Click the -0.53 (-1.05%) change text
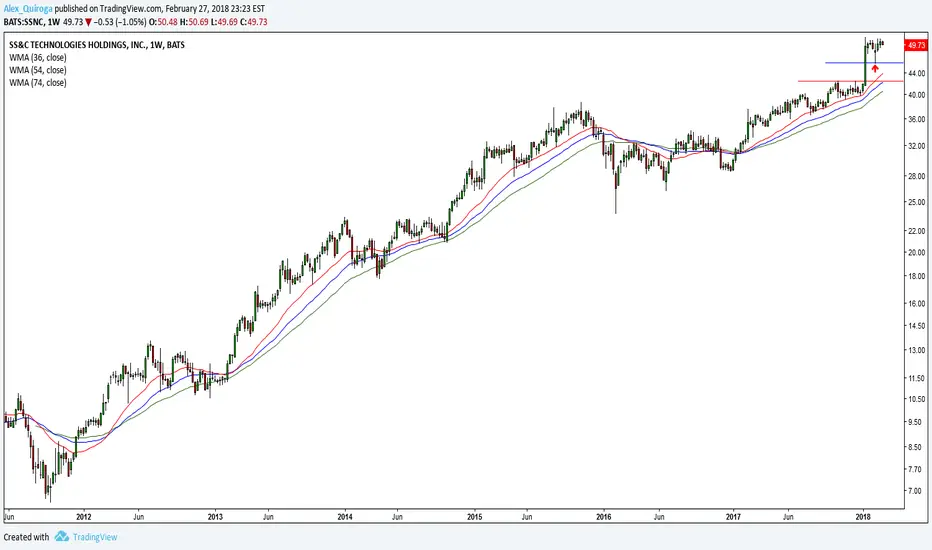The height and width of the screenshot is (550, 932). (120, 22)
